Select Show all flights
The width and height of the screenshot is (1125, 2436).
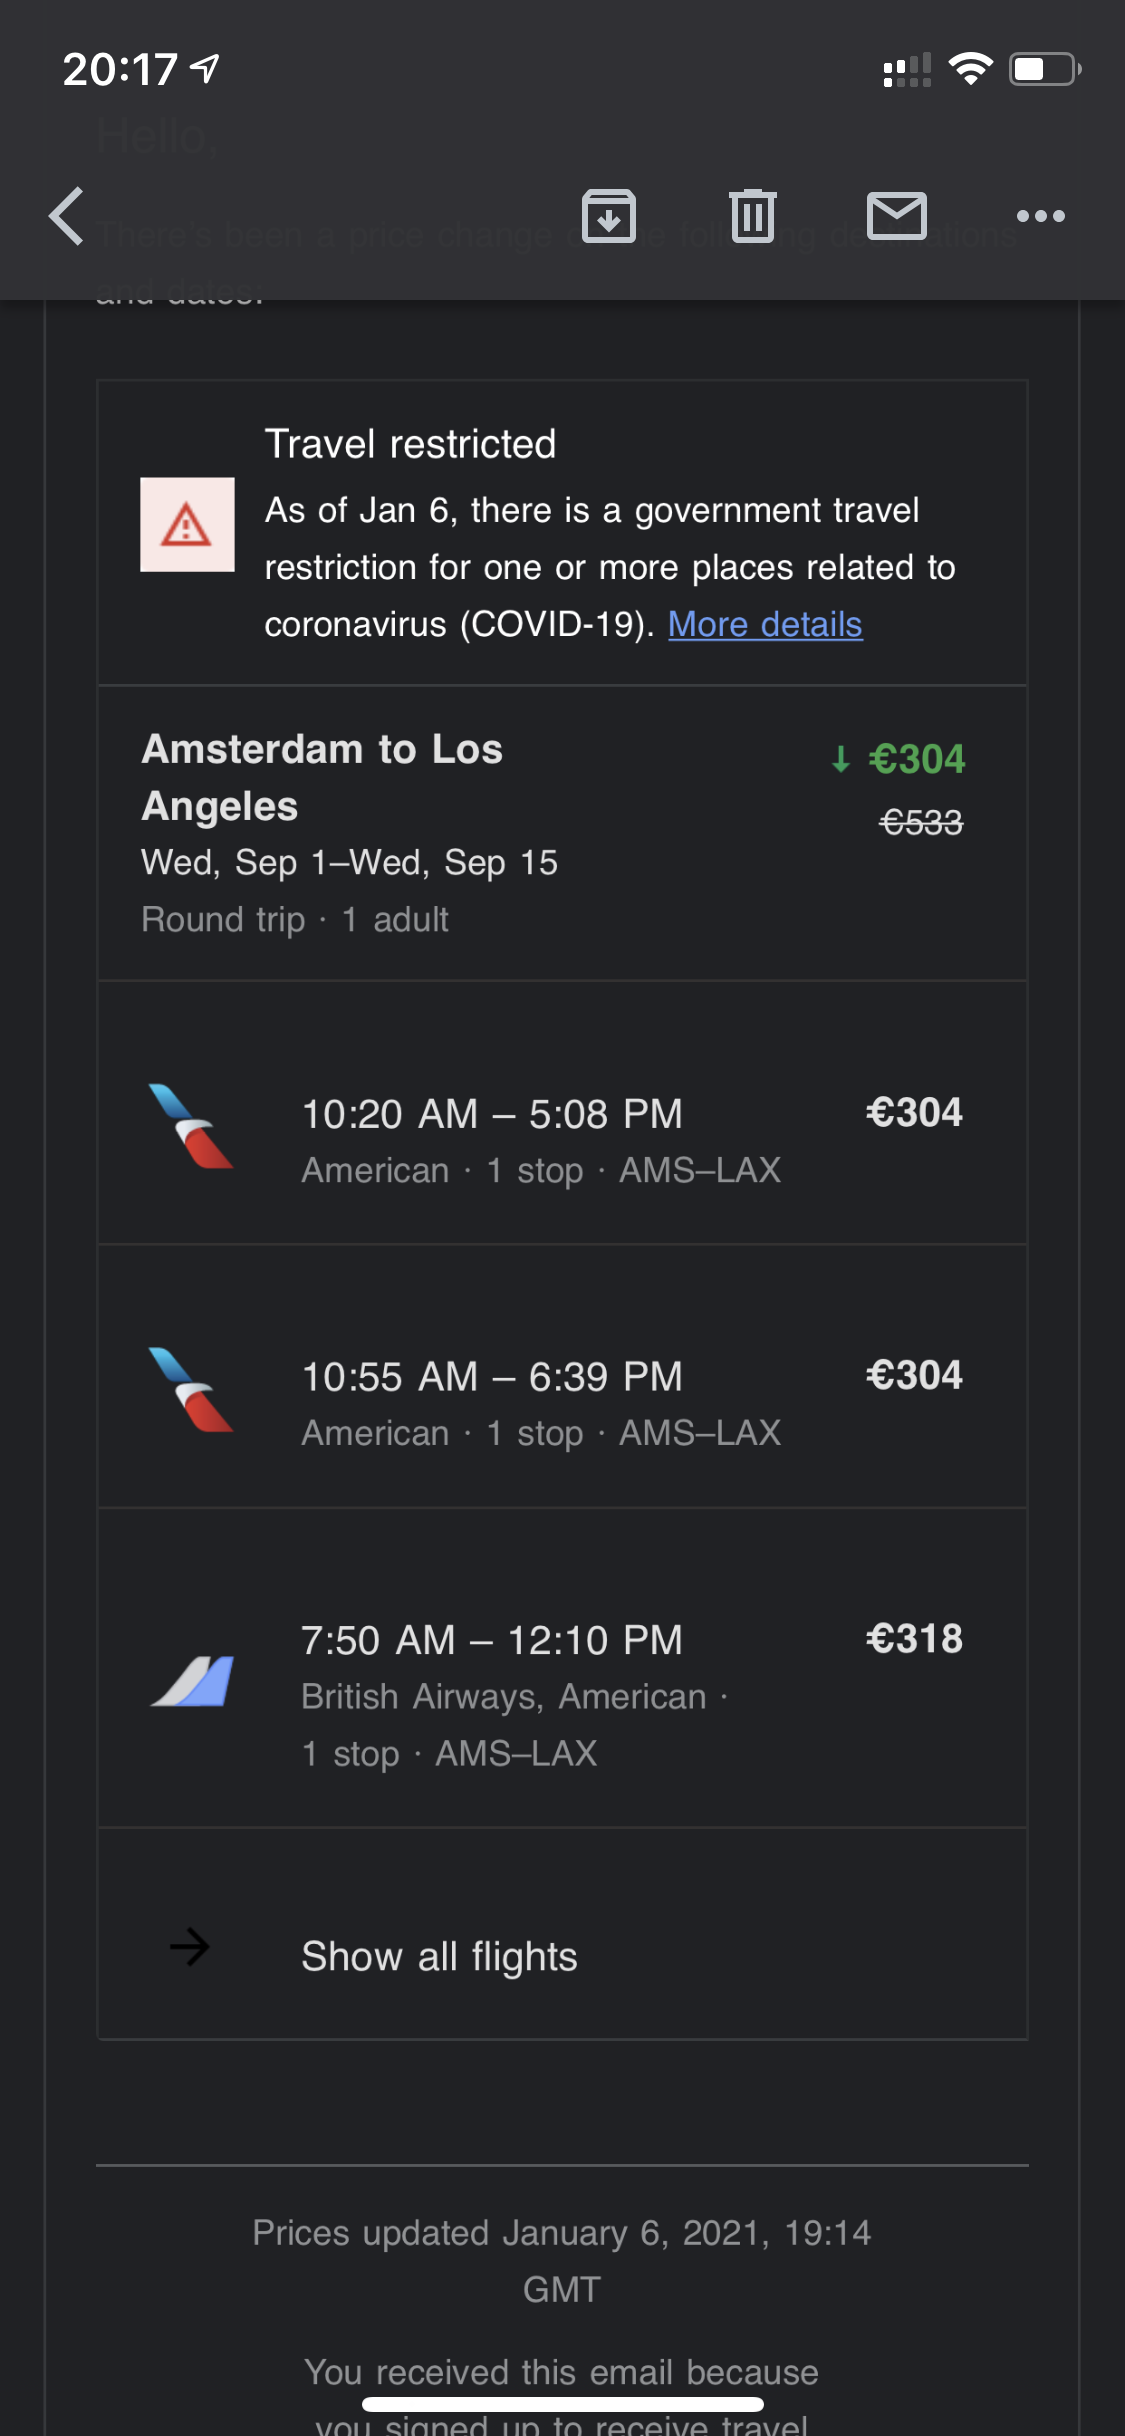[439, 1956]
